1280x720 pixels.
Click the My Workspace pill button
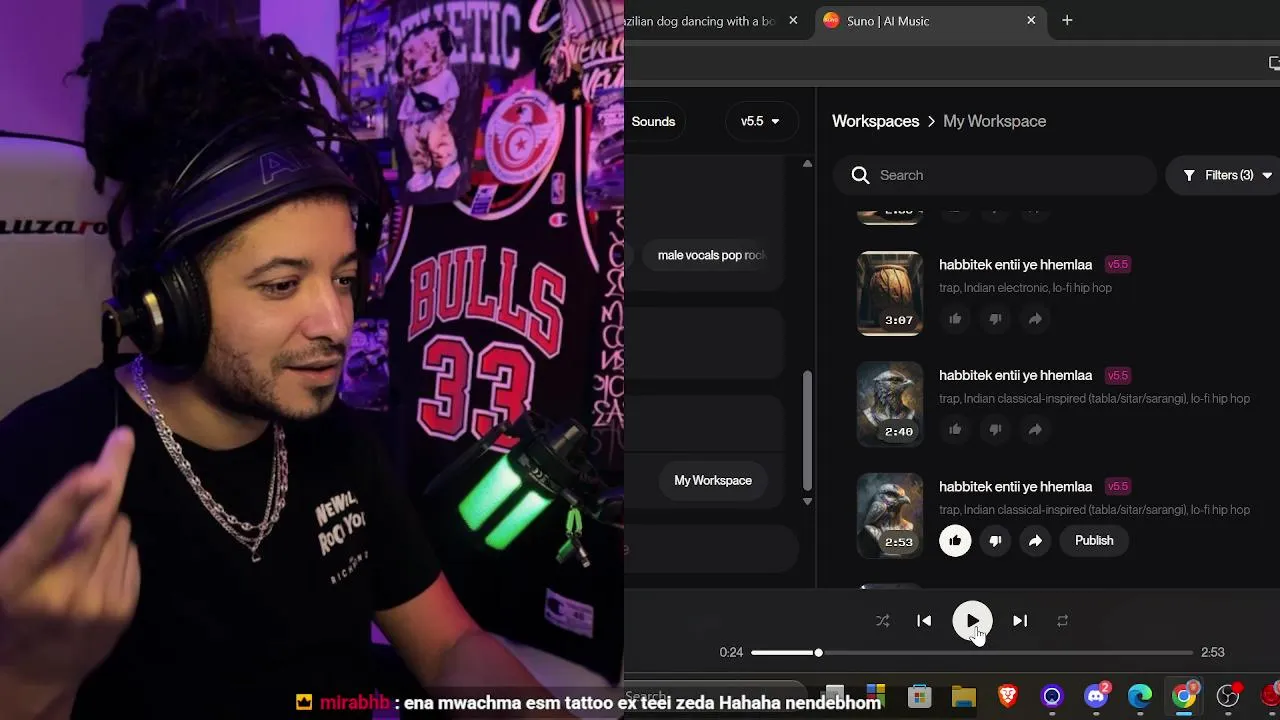tap(713, 481)
